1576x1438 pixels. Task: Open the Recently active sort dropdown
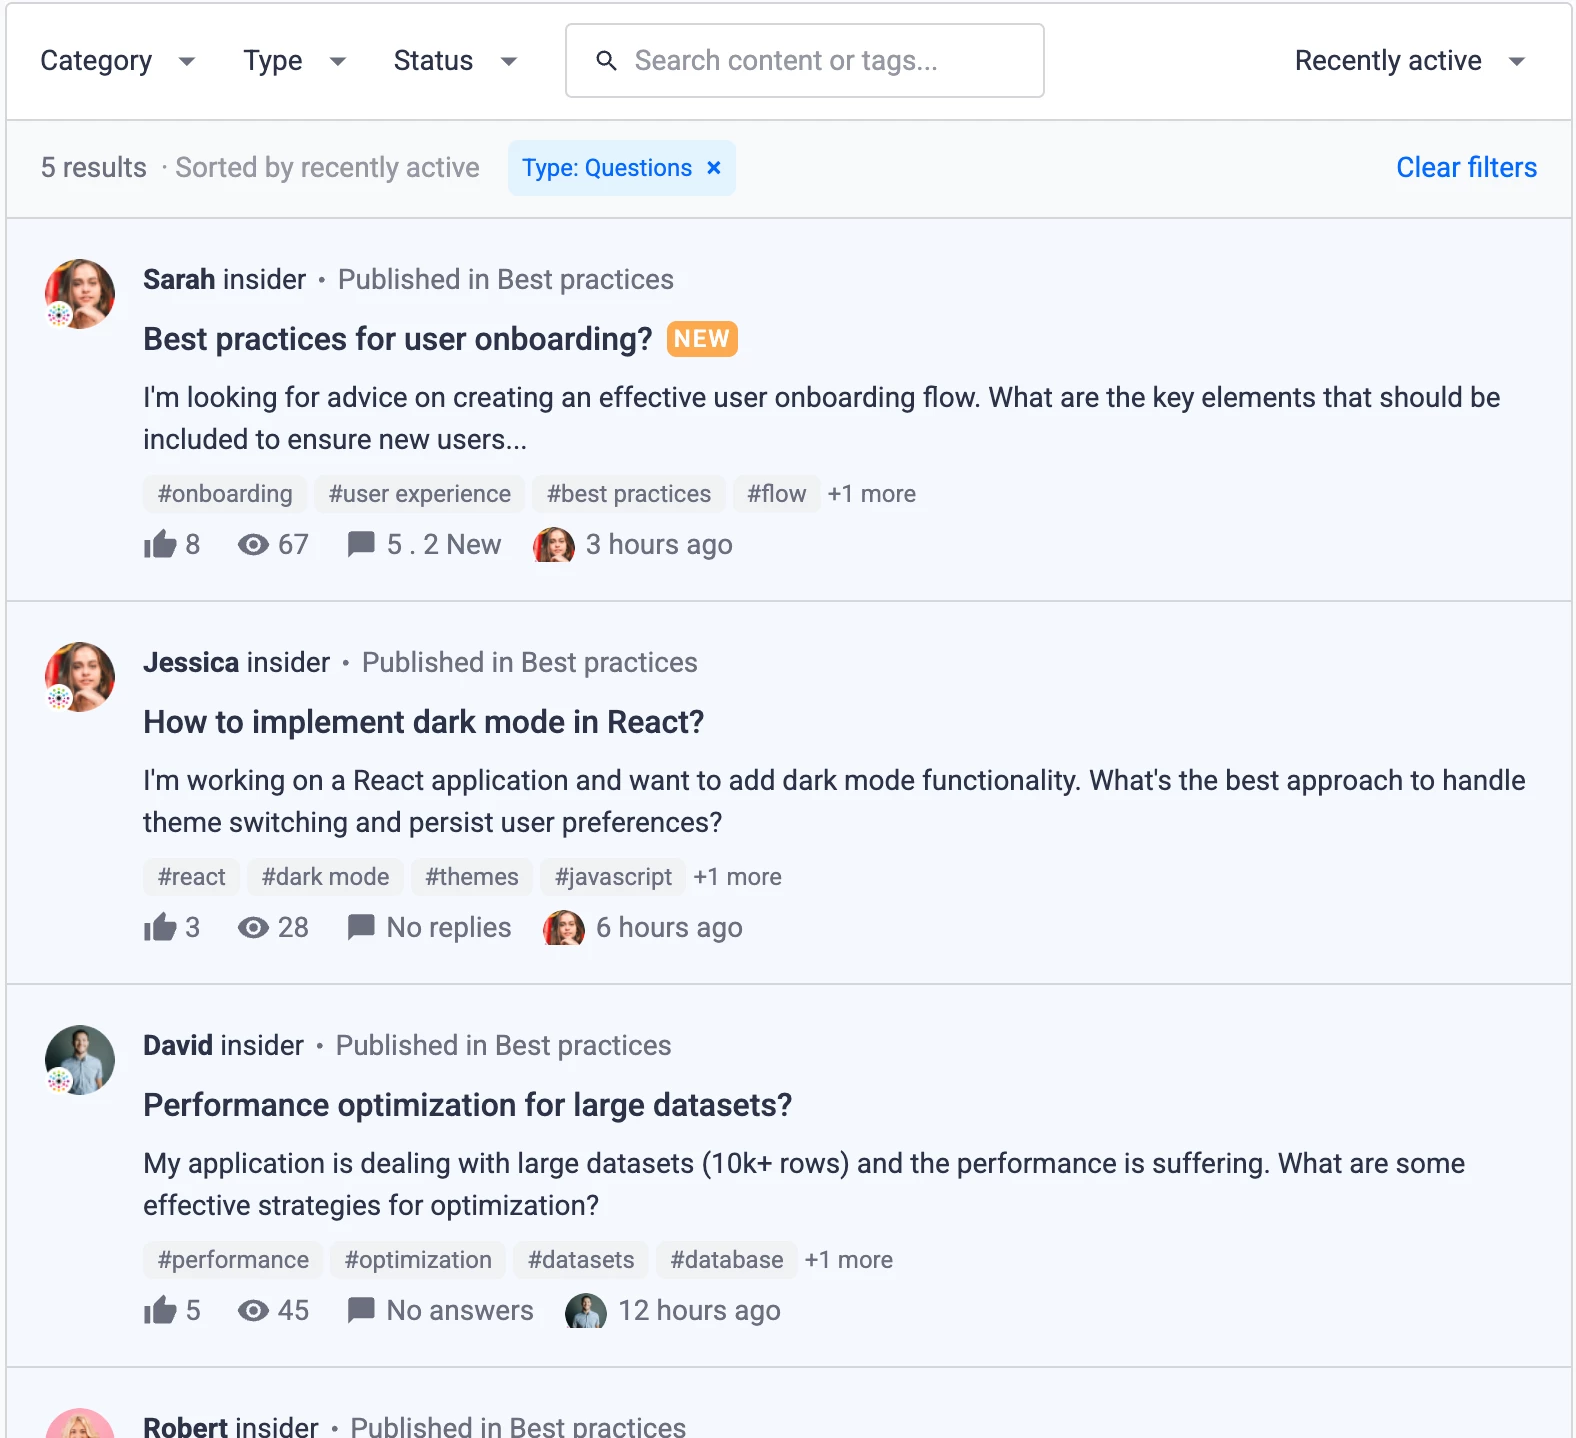tap(1410, 61)
